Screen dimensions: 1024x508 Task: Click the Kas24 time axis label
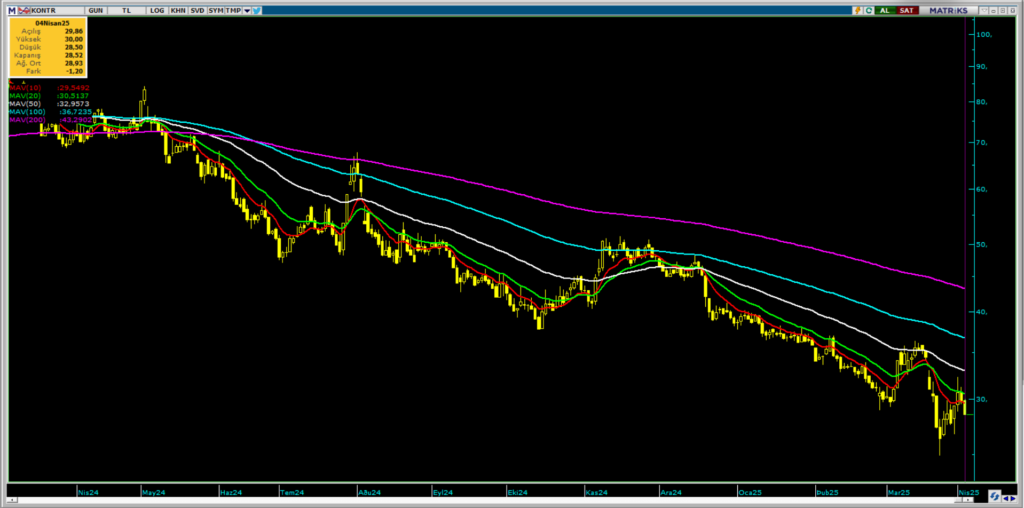[x=596, y=492]
